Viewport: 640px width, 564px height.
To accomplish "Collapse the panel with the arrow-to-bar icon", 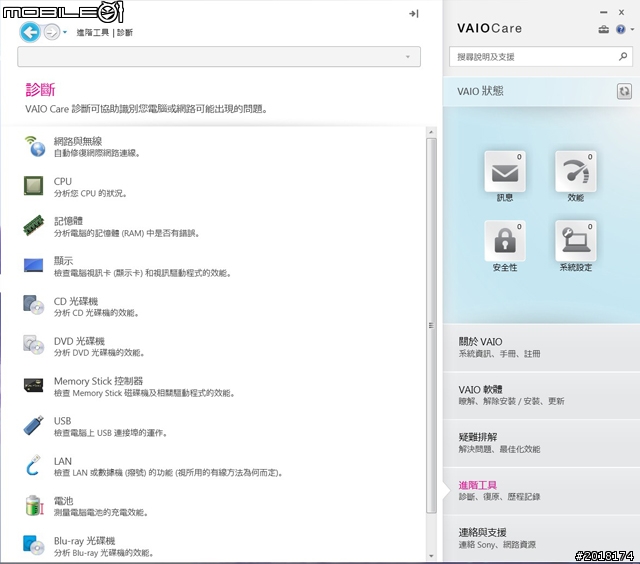I will pos(413,13).
